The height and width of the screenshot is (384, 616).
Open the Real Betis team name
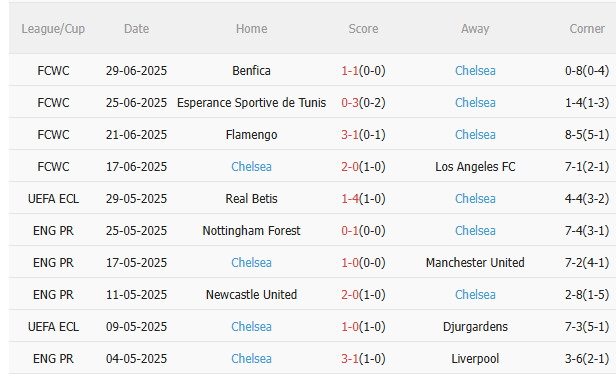251,199
